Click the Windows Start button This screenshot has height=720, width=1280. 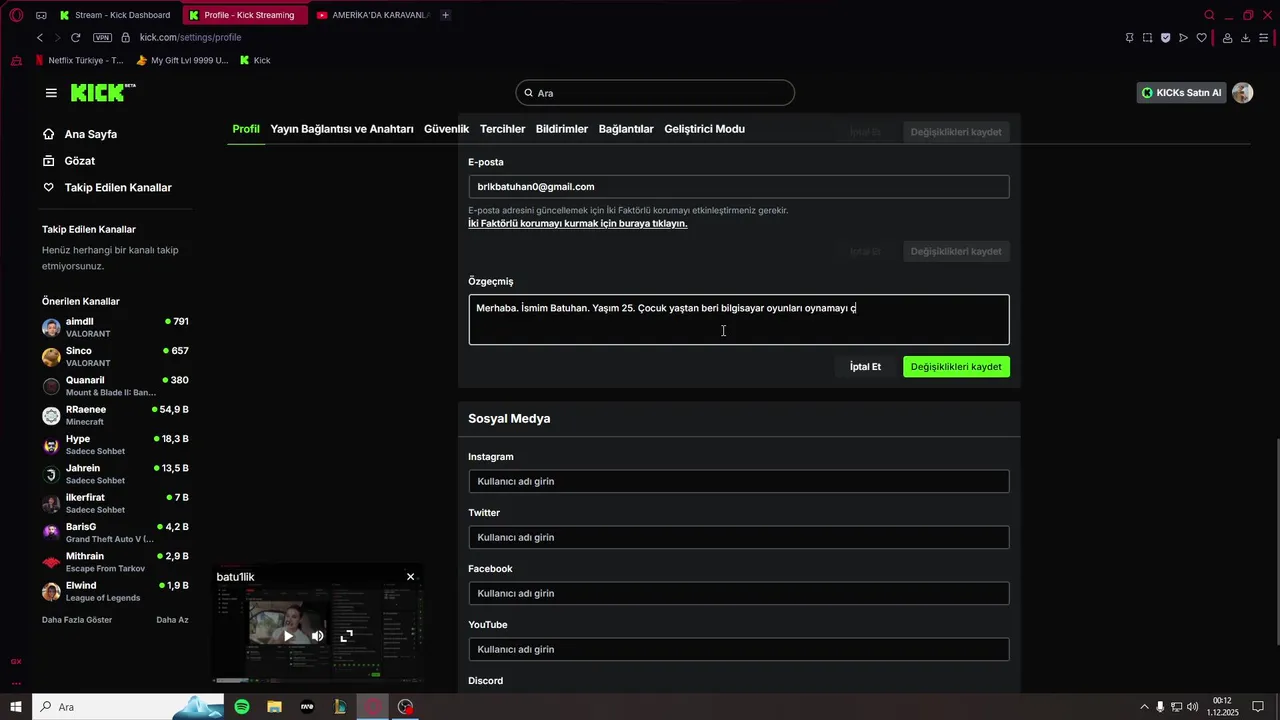point(16,707)
